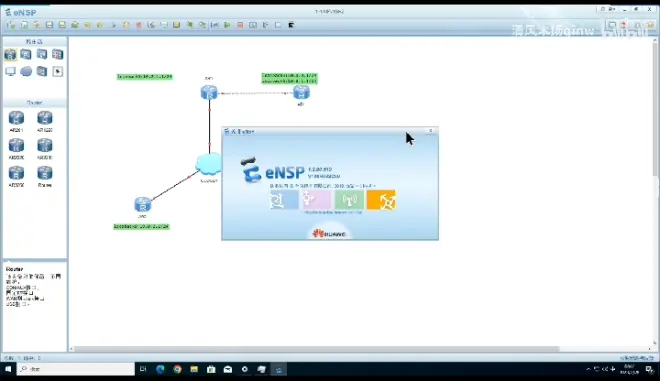This screenshot has height=381, width=660.
Task: Open Task View on the taskbar
Action: tap(143, 369)
